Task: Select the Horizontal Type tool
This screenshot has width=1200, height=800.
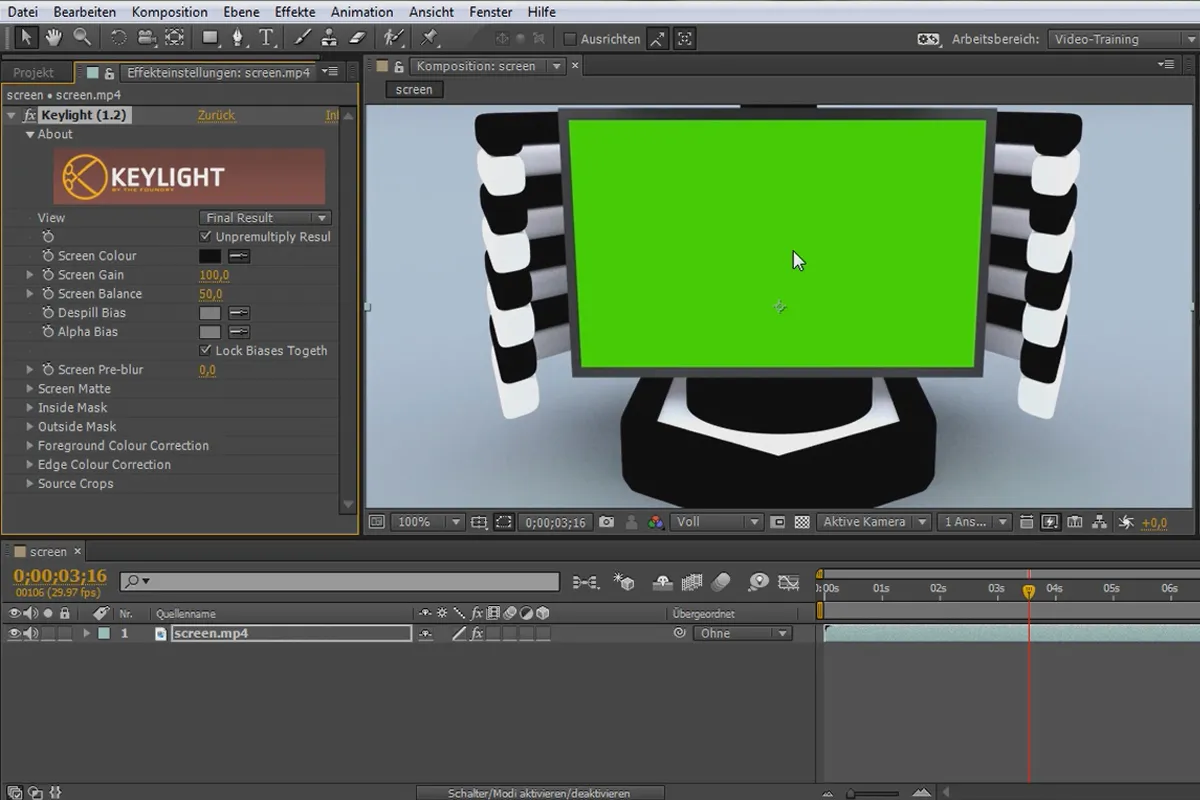Action: pos(266,38)
